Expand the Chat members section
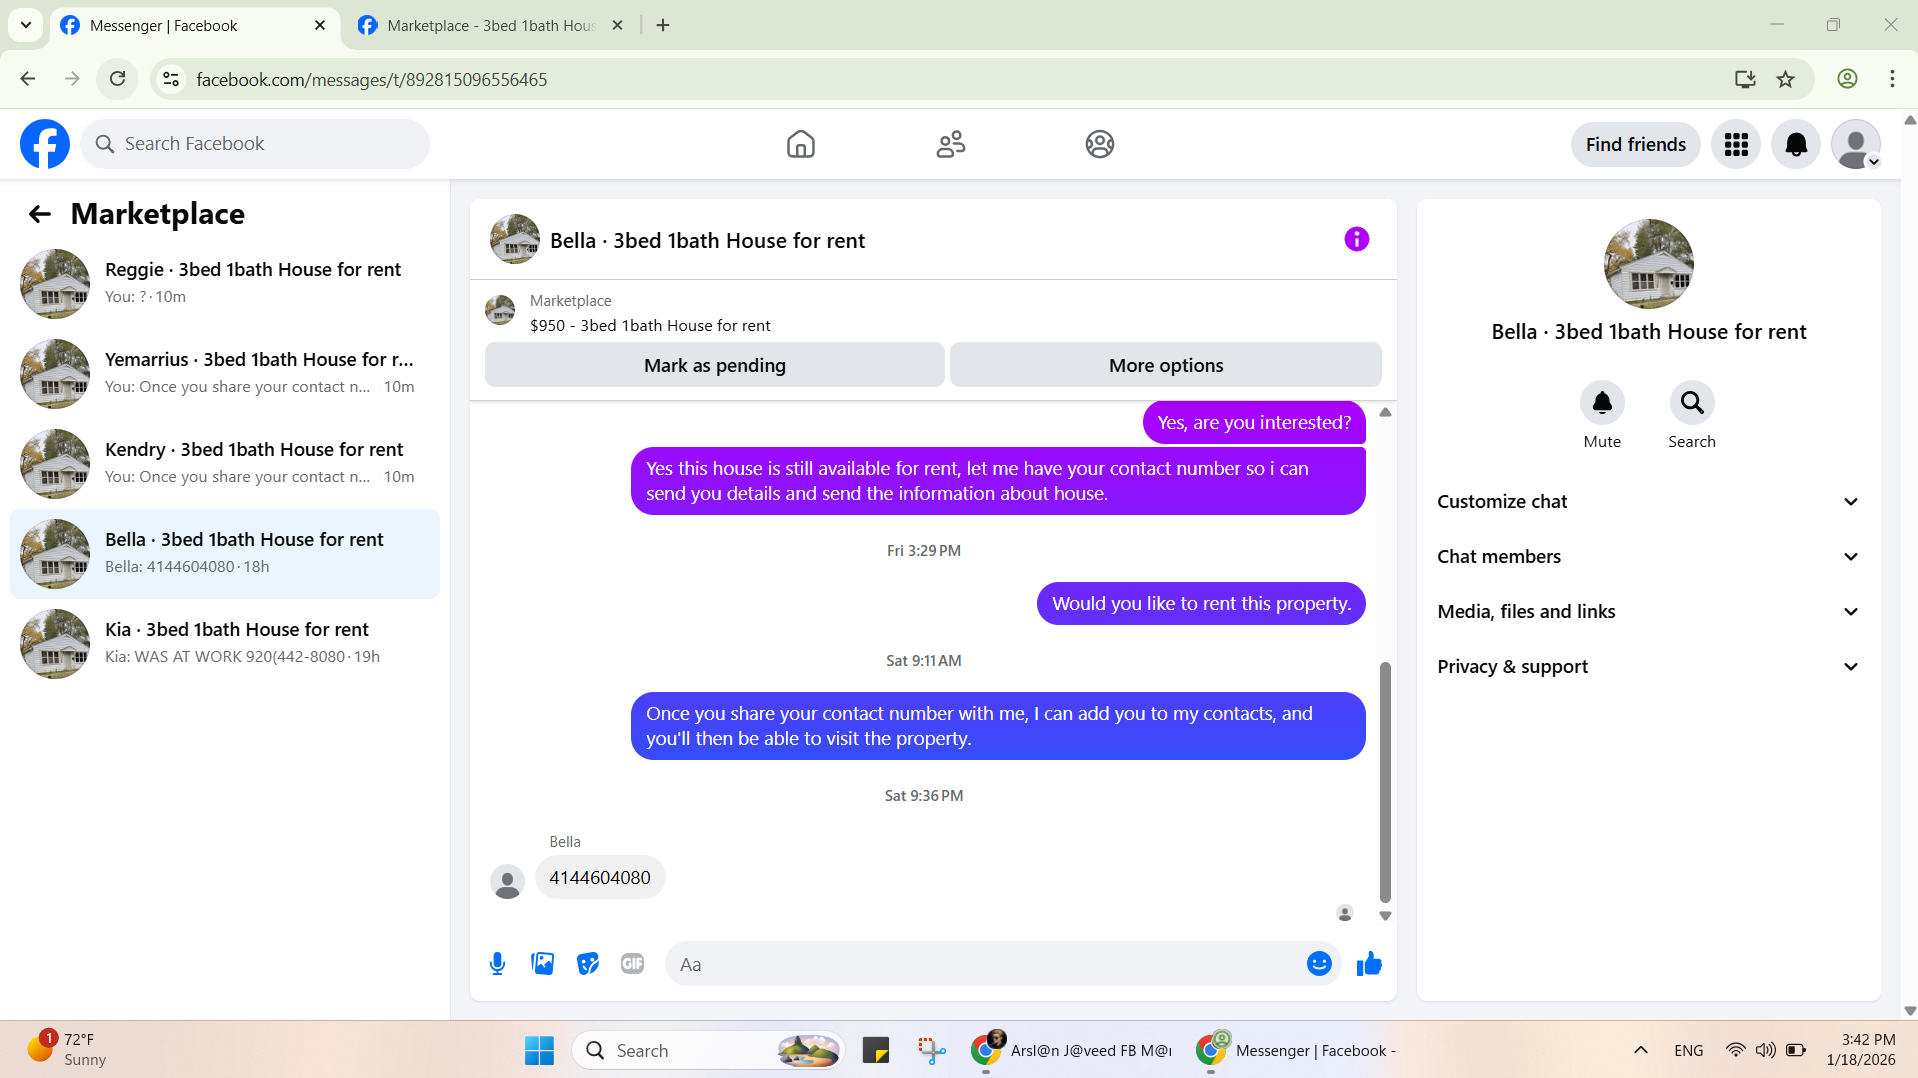Image resolution: width=1918 pixels, height=1078 pixels. (x=1648, y=557)
